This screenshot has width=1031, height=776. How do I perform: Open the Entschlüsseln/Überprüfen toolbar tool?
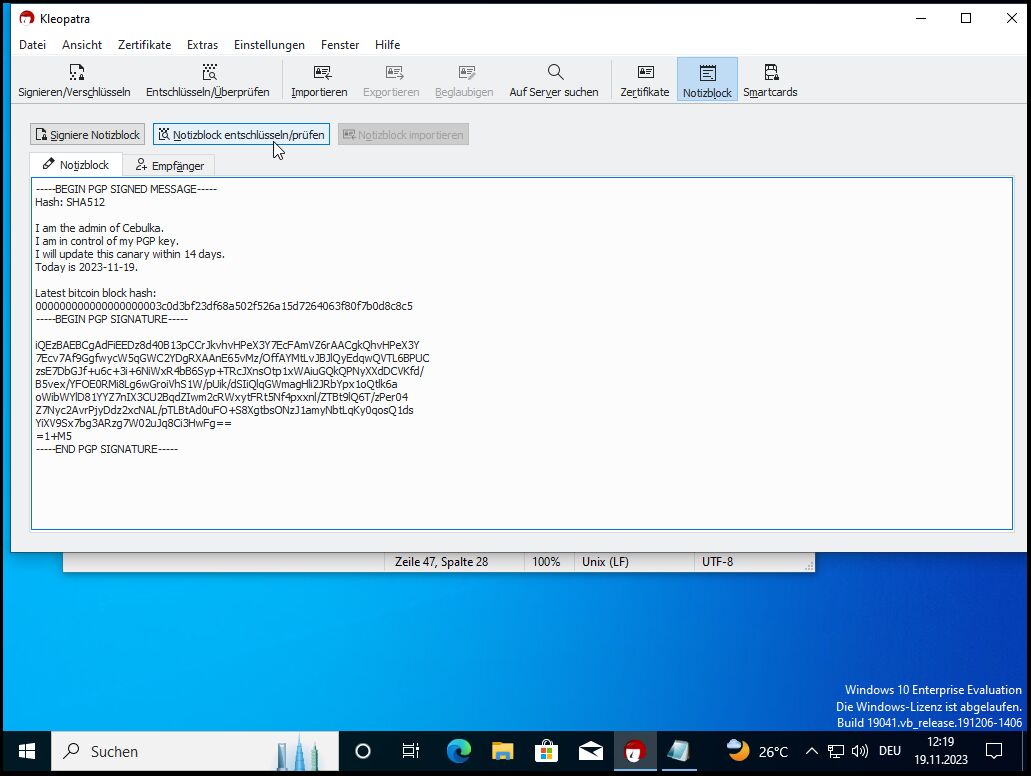coord(208,72)
